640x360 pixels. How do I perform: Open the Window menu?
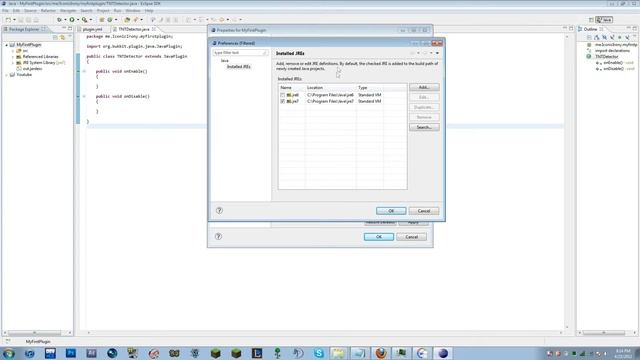click(x=133, y=11)
